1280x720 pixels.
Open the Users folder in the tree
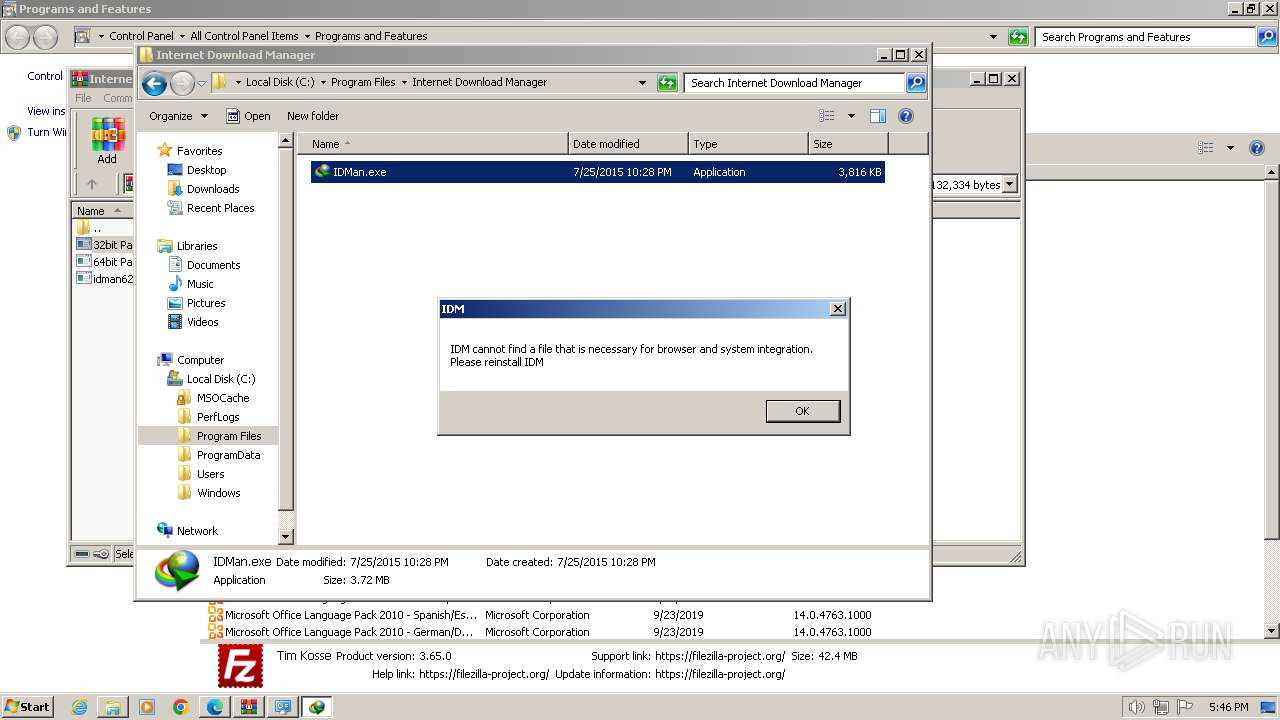tap(210, 474)
